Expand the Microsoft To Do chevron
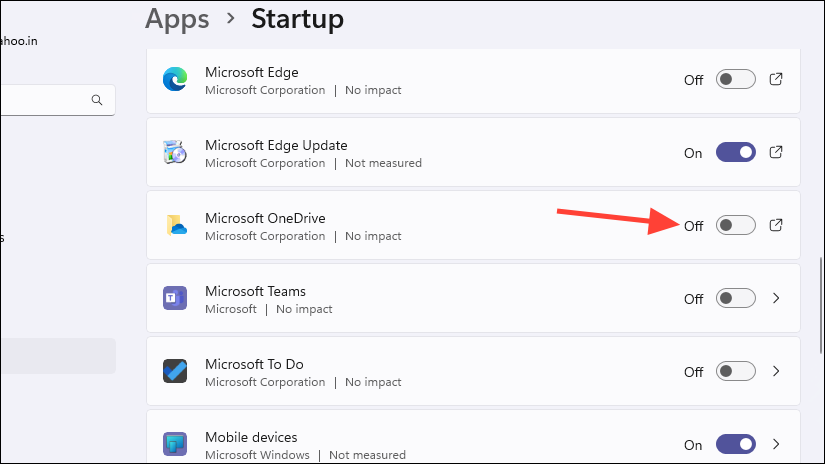 776,371
